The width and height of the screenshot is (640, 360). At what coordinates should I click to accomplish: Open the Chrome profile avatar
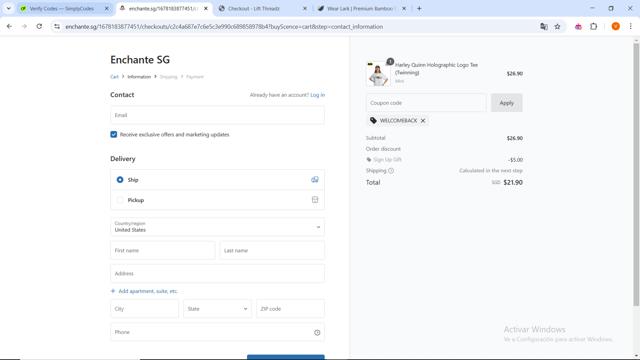coord(616,27)
